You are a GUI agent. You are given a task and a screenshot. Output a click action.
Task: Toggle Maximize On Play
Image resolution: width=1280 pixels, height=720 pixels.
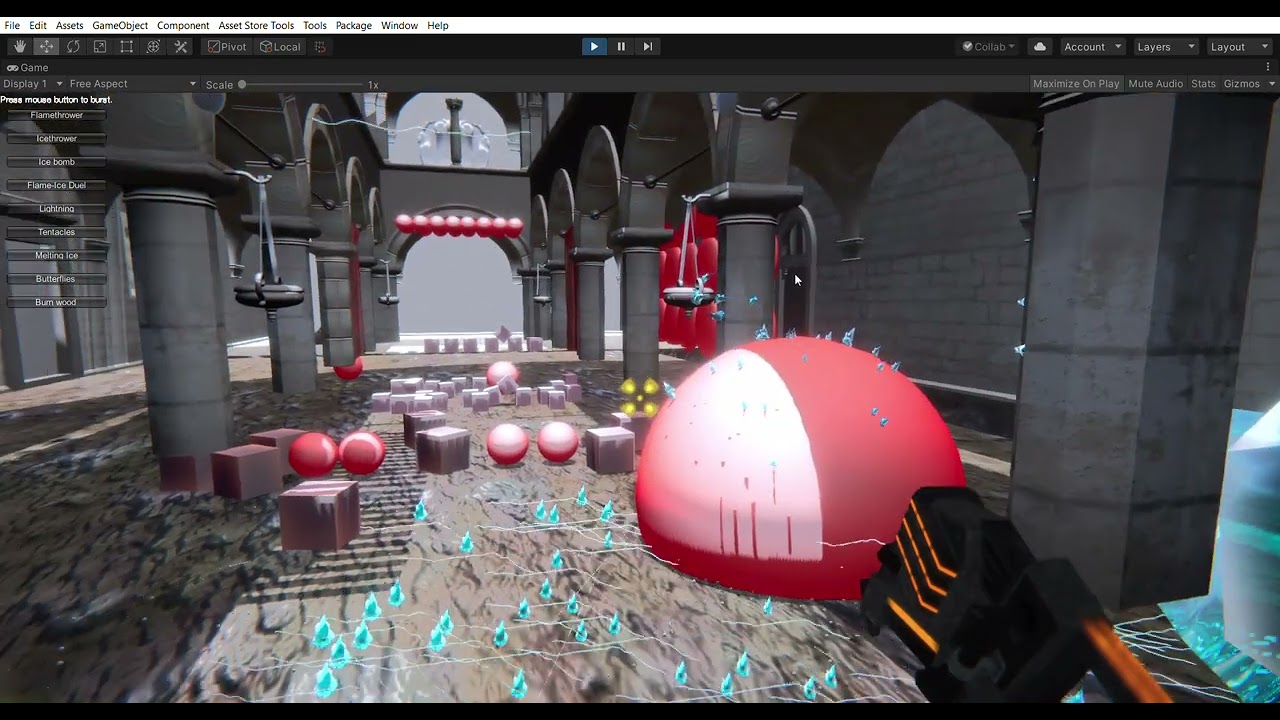click(x=1076, y=84)
